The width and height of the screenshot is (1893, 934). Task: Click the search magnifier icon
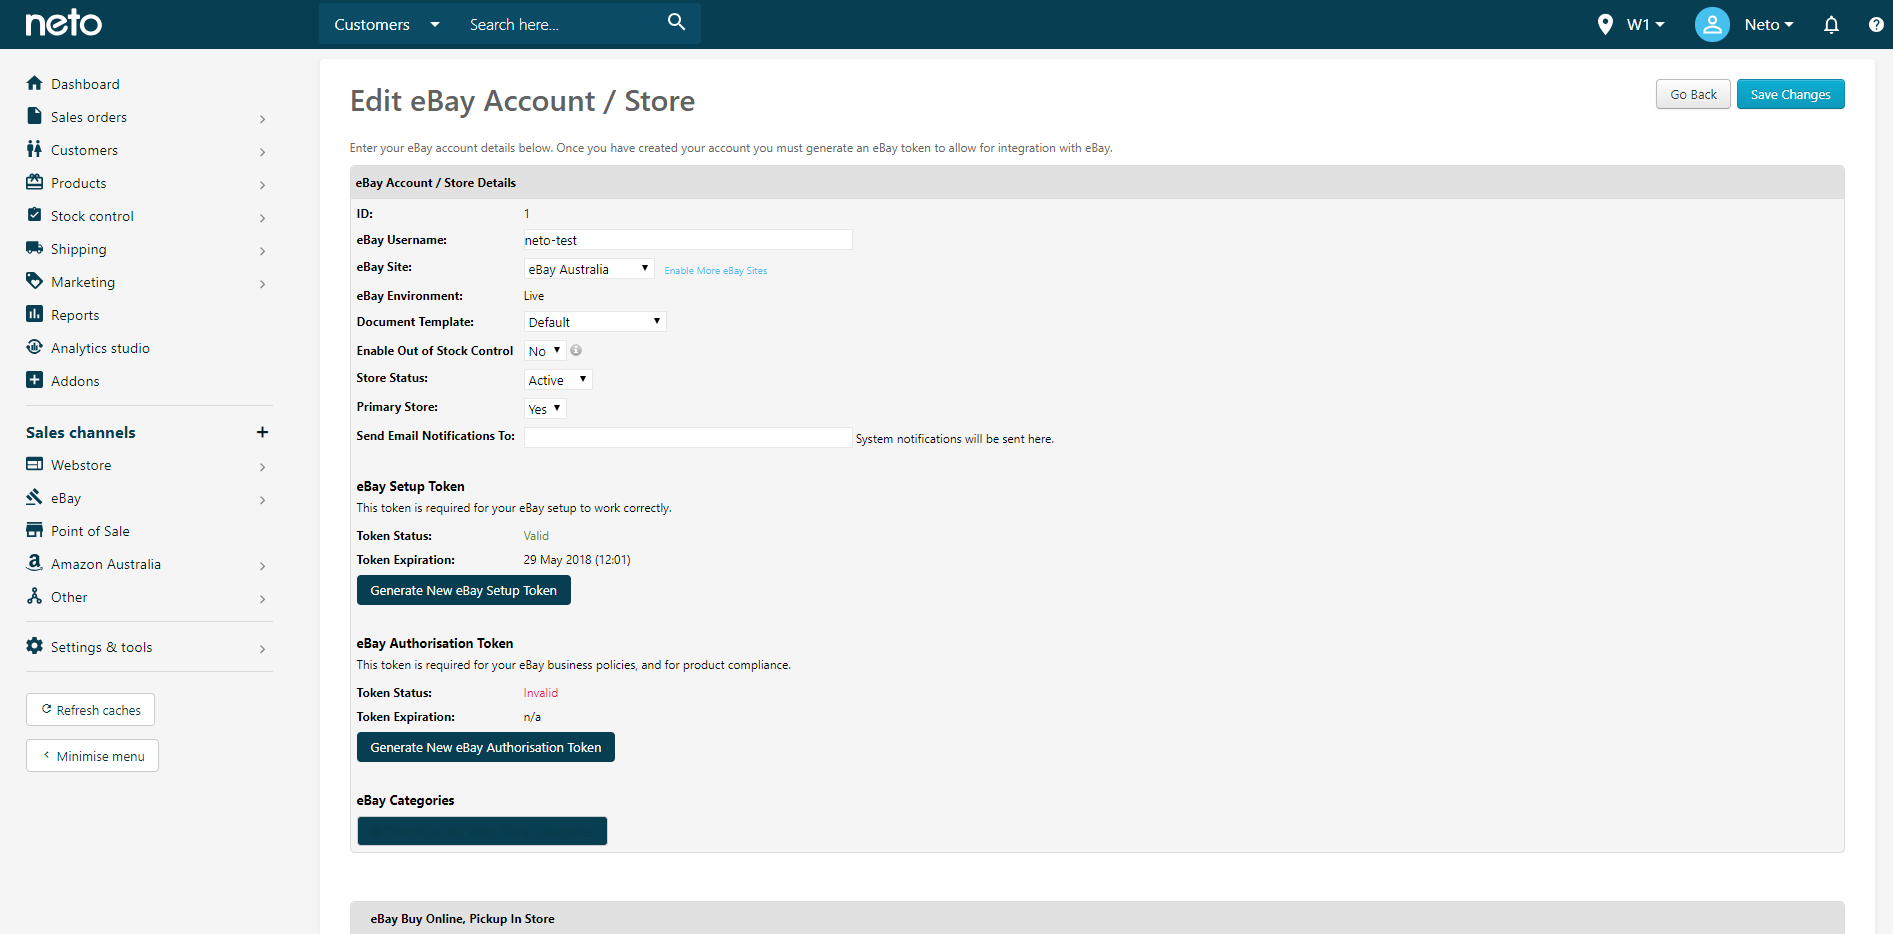coord(677,22)
